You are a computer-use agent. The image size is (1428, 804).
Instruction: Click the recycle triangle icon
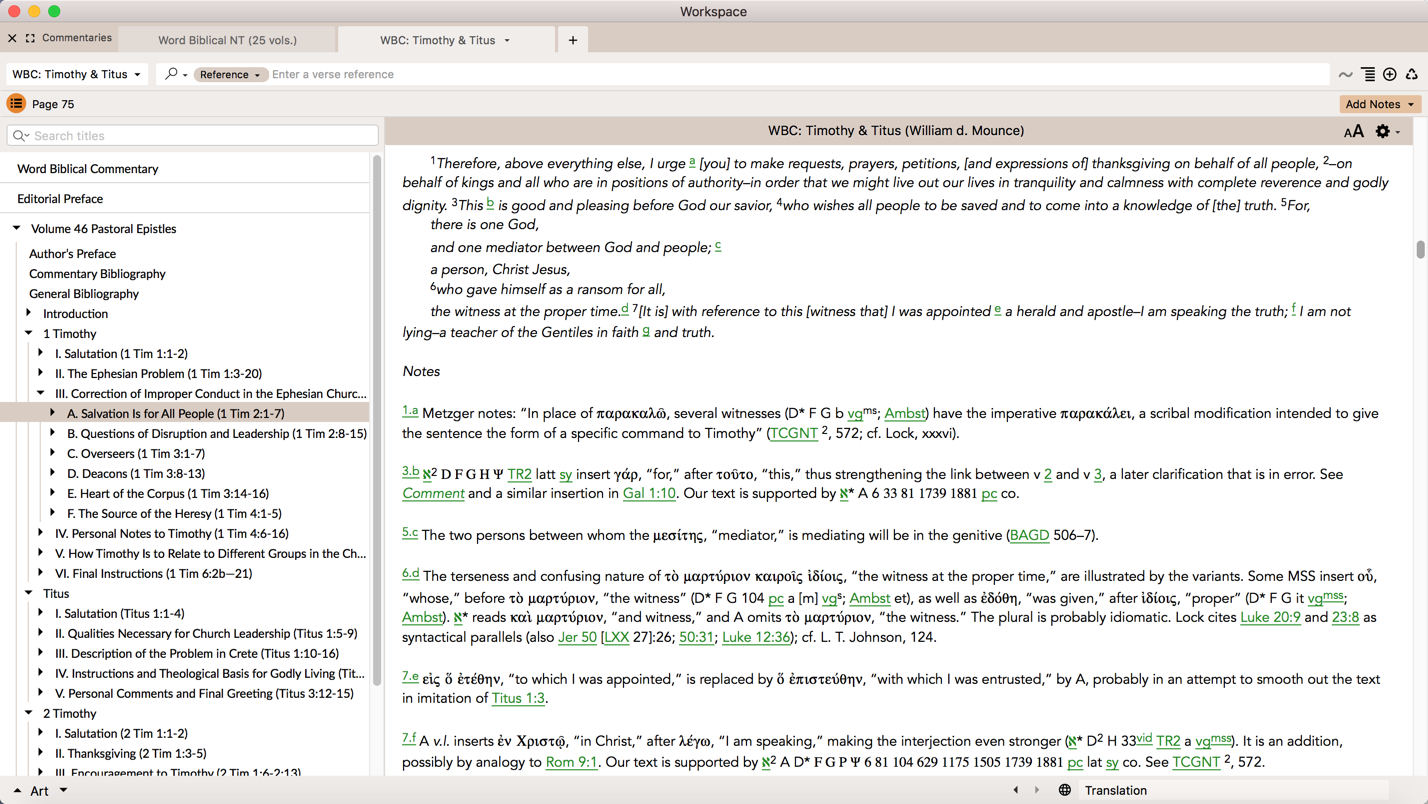[x=1412, y=74]
